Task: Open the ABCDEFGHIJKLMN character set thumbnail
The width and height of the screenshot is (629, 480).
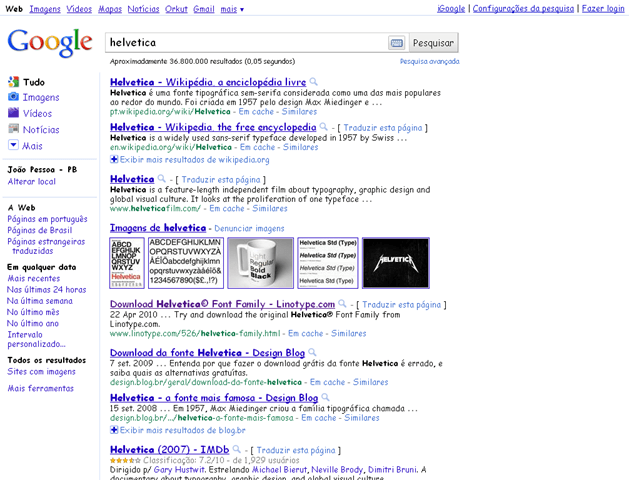Action: point(186,263)
